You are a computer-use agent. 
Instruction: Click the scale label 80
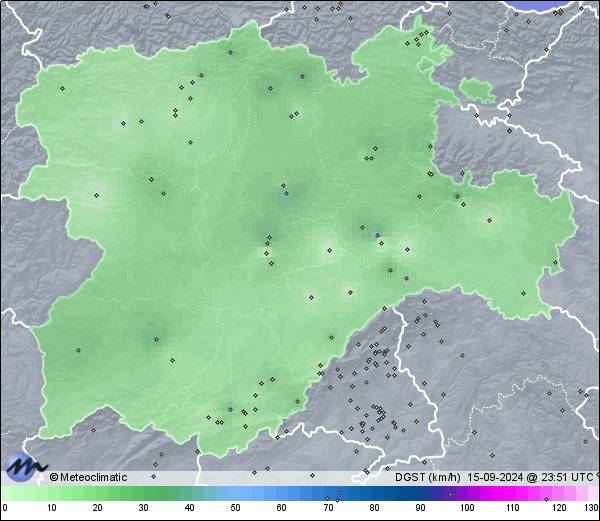pos(374,508)
